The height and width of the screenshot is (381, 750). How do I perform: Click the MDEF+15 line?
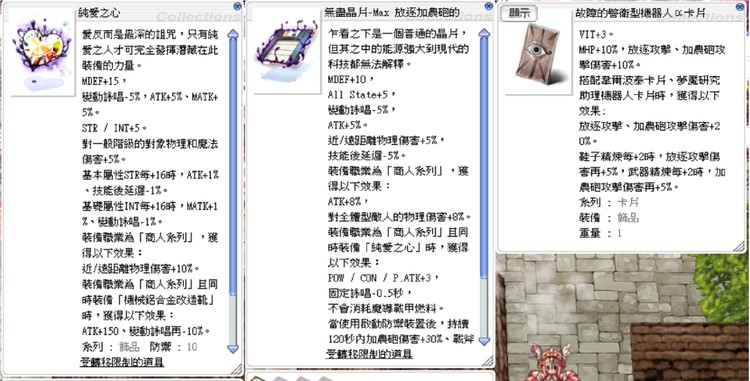coord(104,81)
